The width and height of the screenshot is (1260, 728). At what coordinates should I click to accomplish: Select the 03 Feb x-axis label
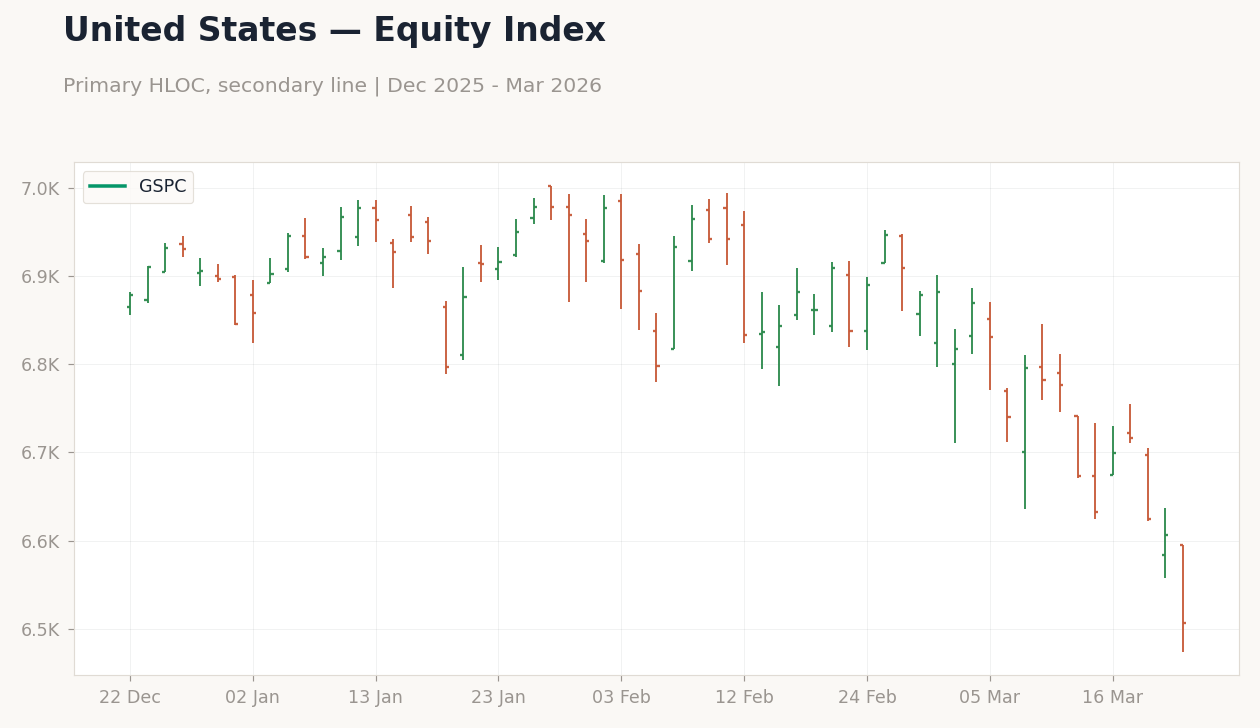click(621, 698)
